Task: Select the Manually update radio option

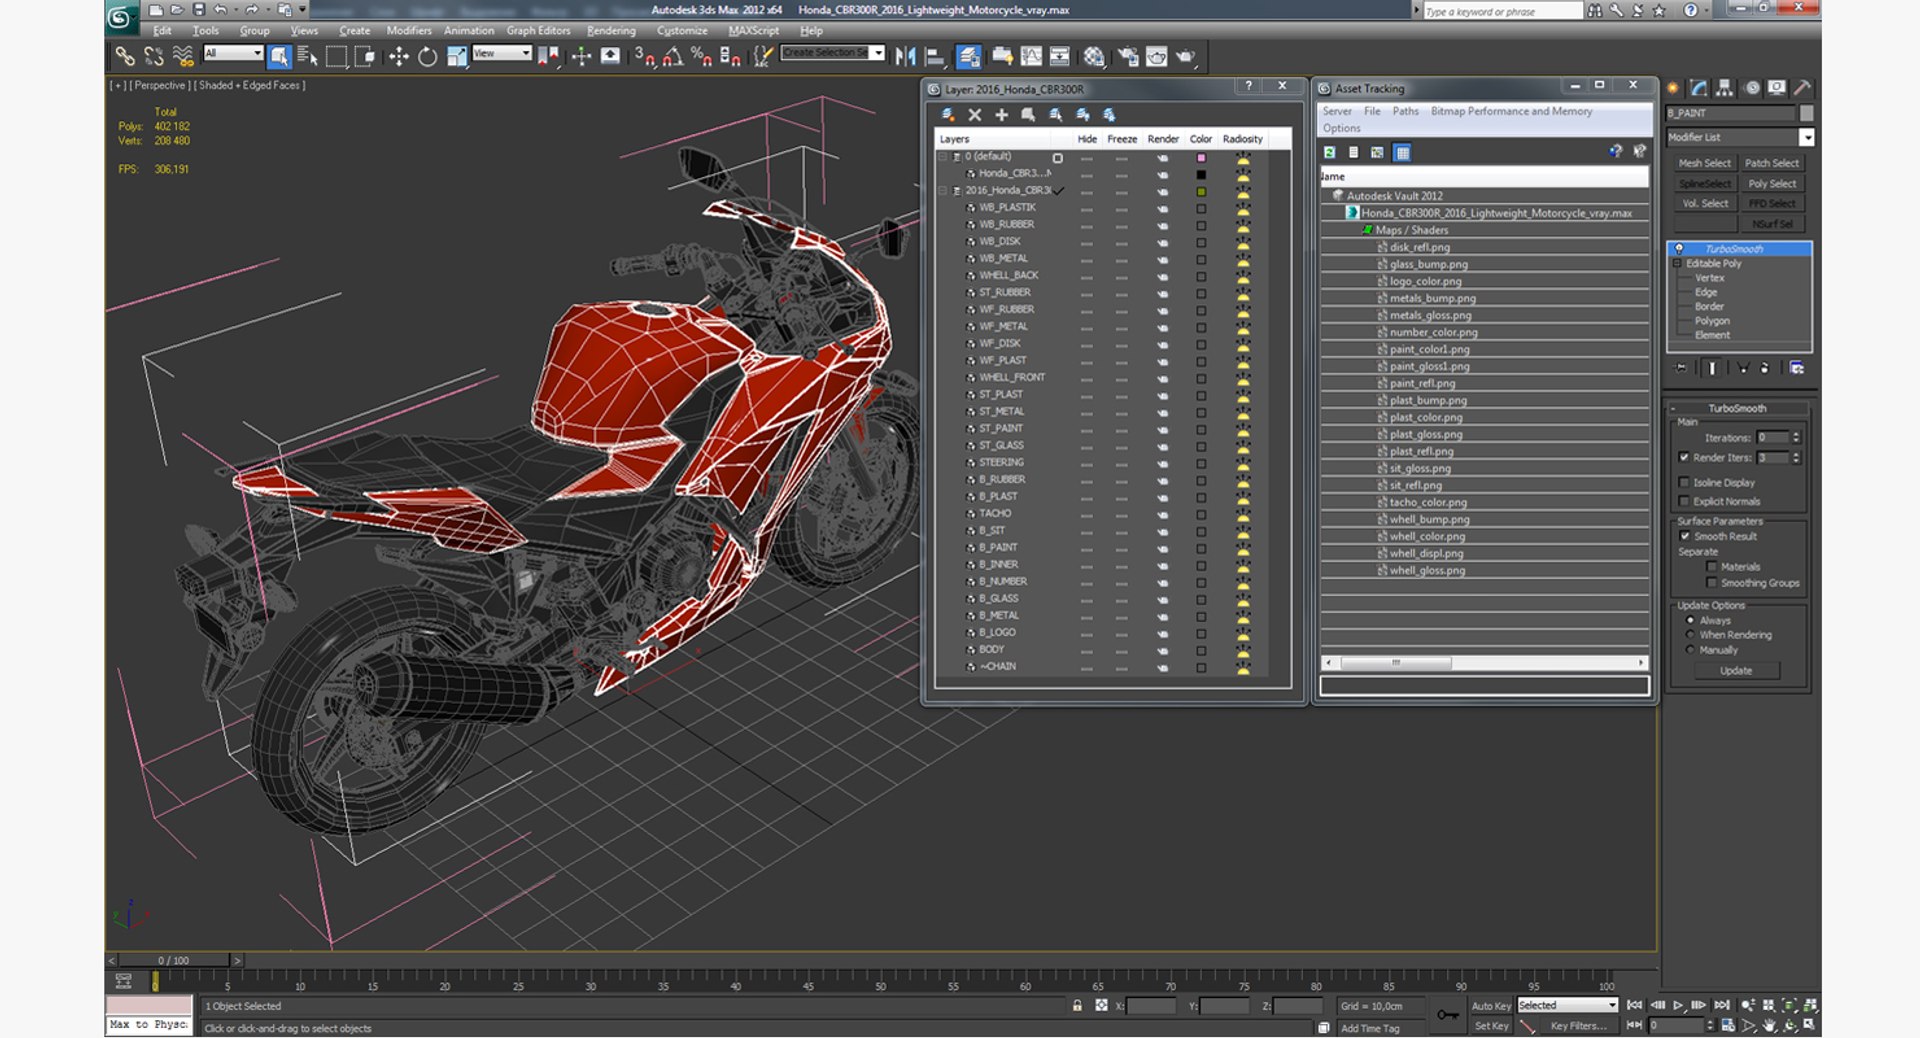Action: [x=1690, y=649]
